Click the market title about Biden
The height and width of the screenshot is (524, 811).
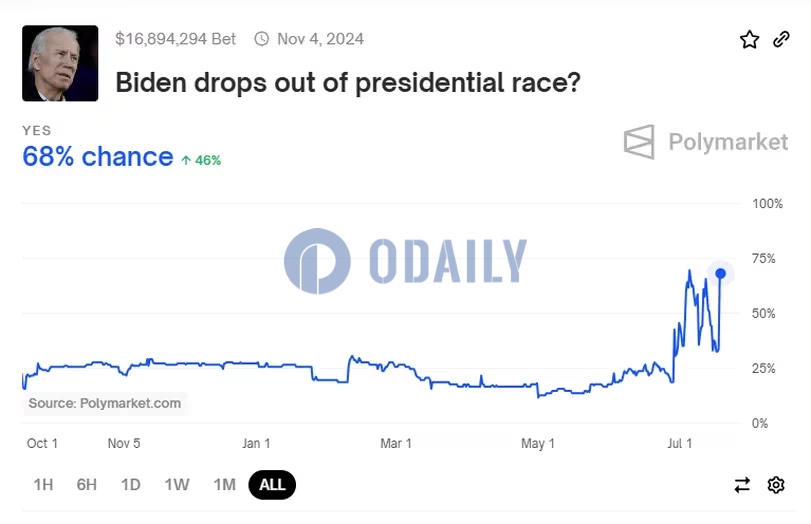348,82
